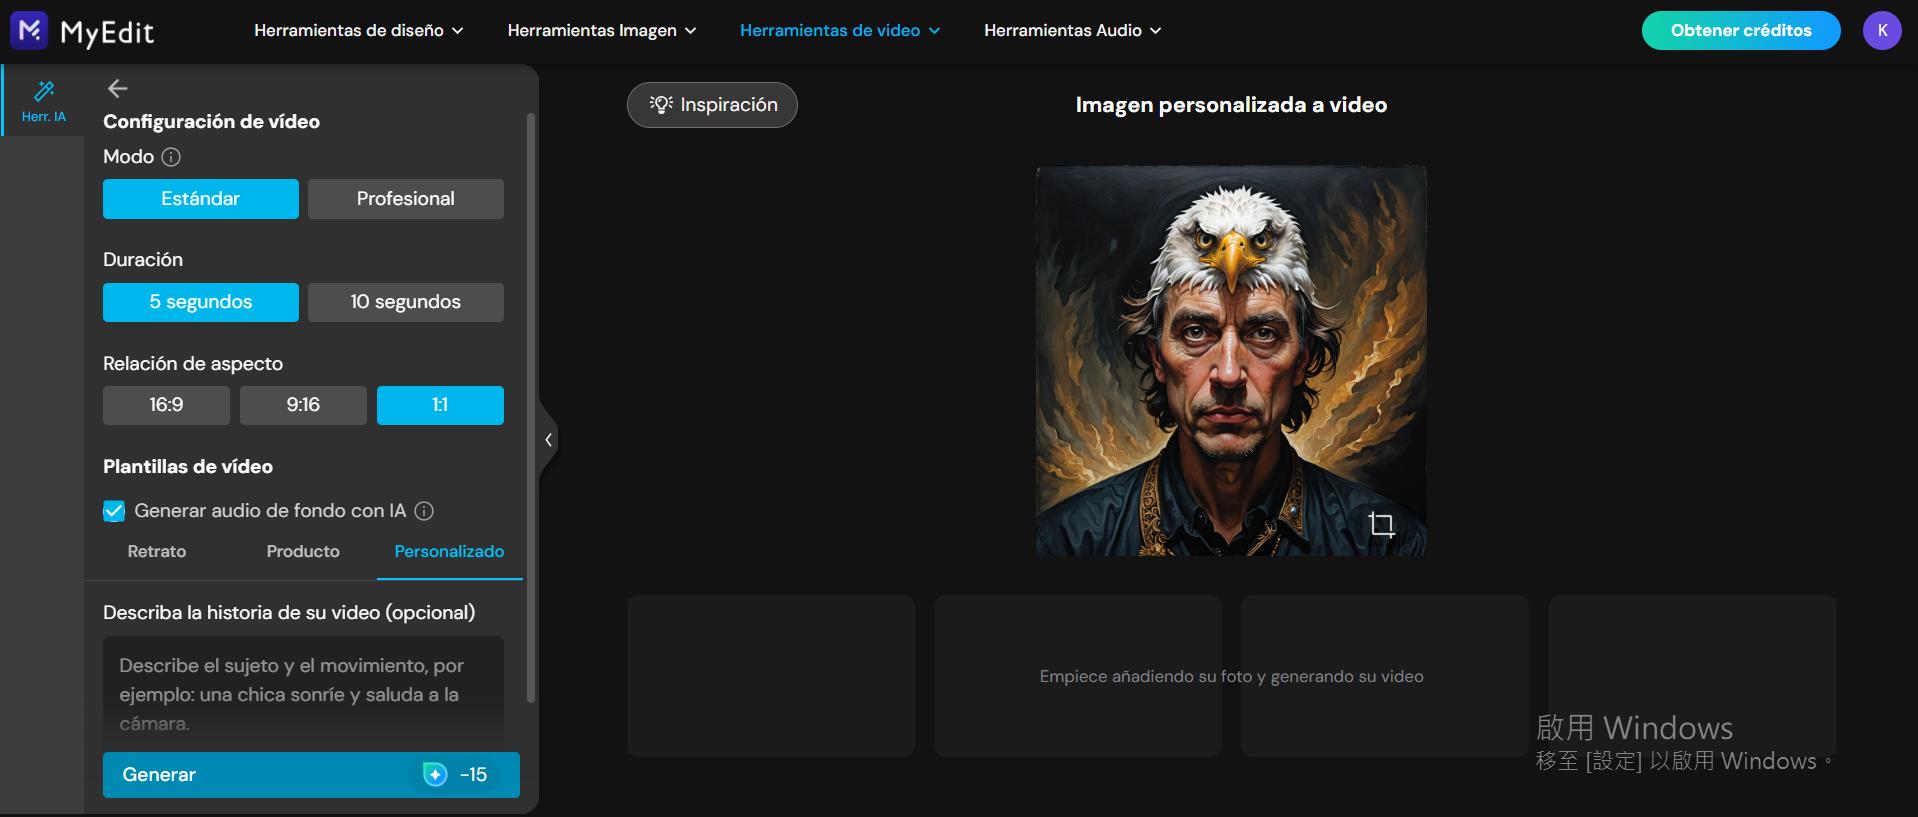This screenshot has height=817, width=1918.
Task: Open the K user profile avatar
Action: tap(1882, 30)
